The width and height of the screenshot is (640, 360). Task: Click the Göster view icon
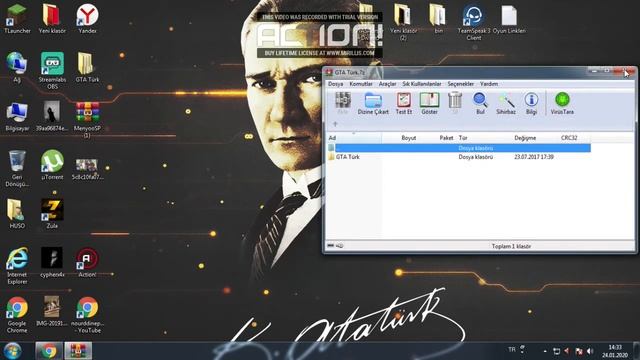pyautogui.click(x=429, y=103)
